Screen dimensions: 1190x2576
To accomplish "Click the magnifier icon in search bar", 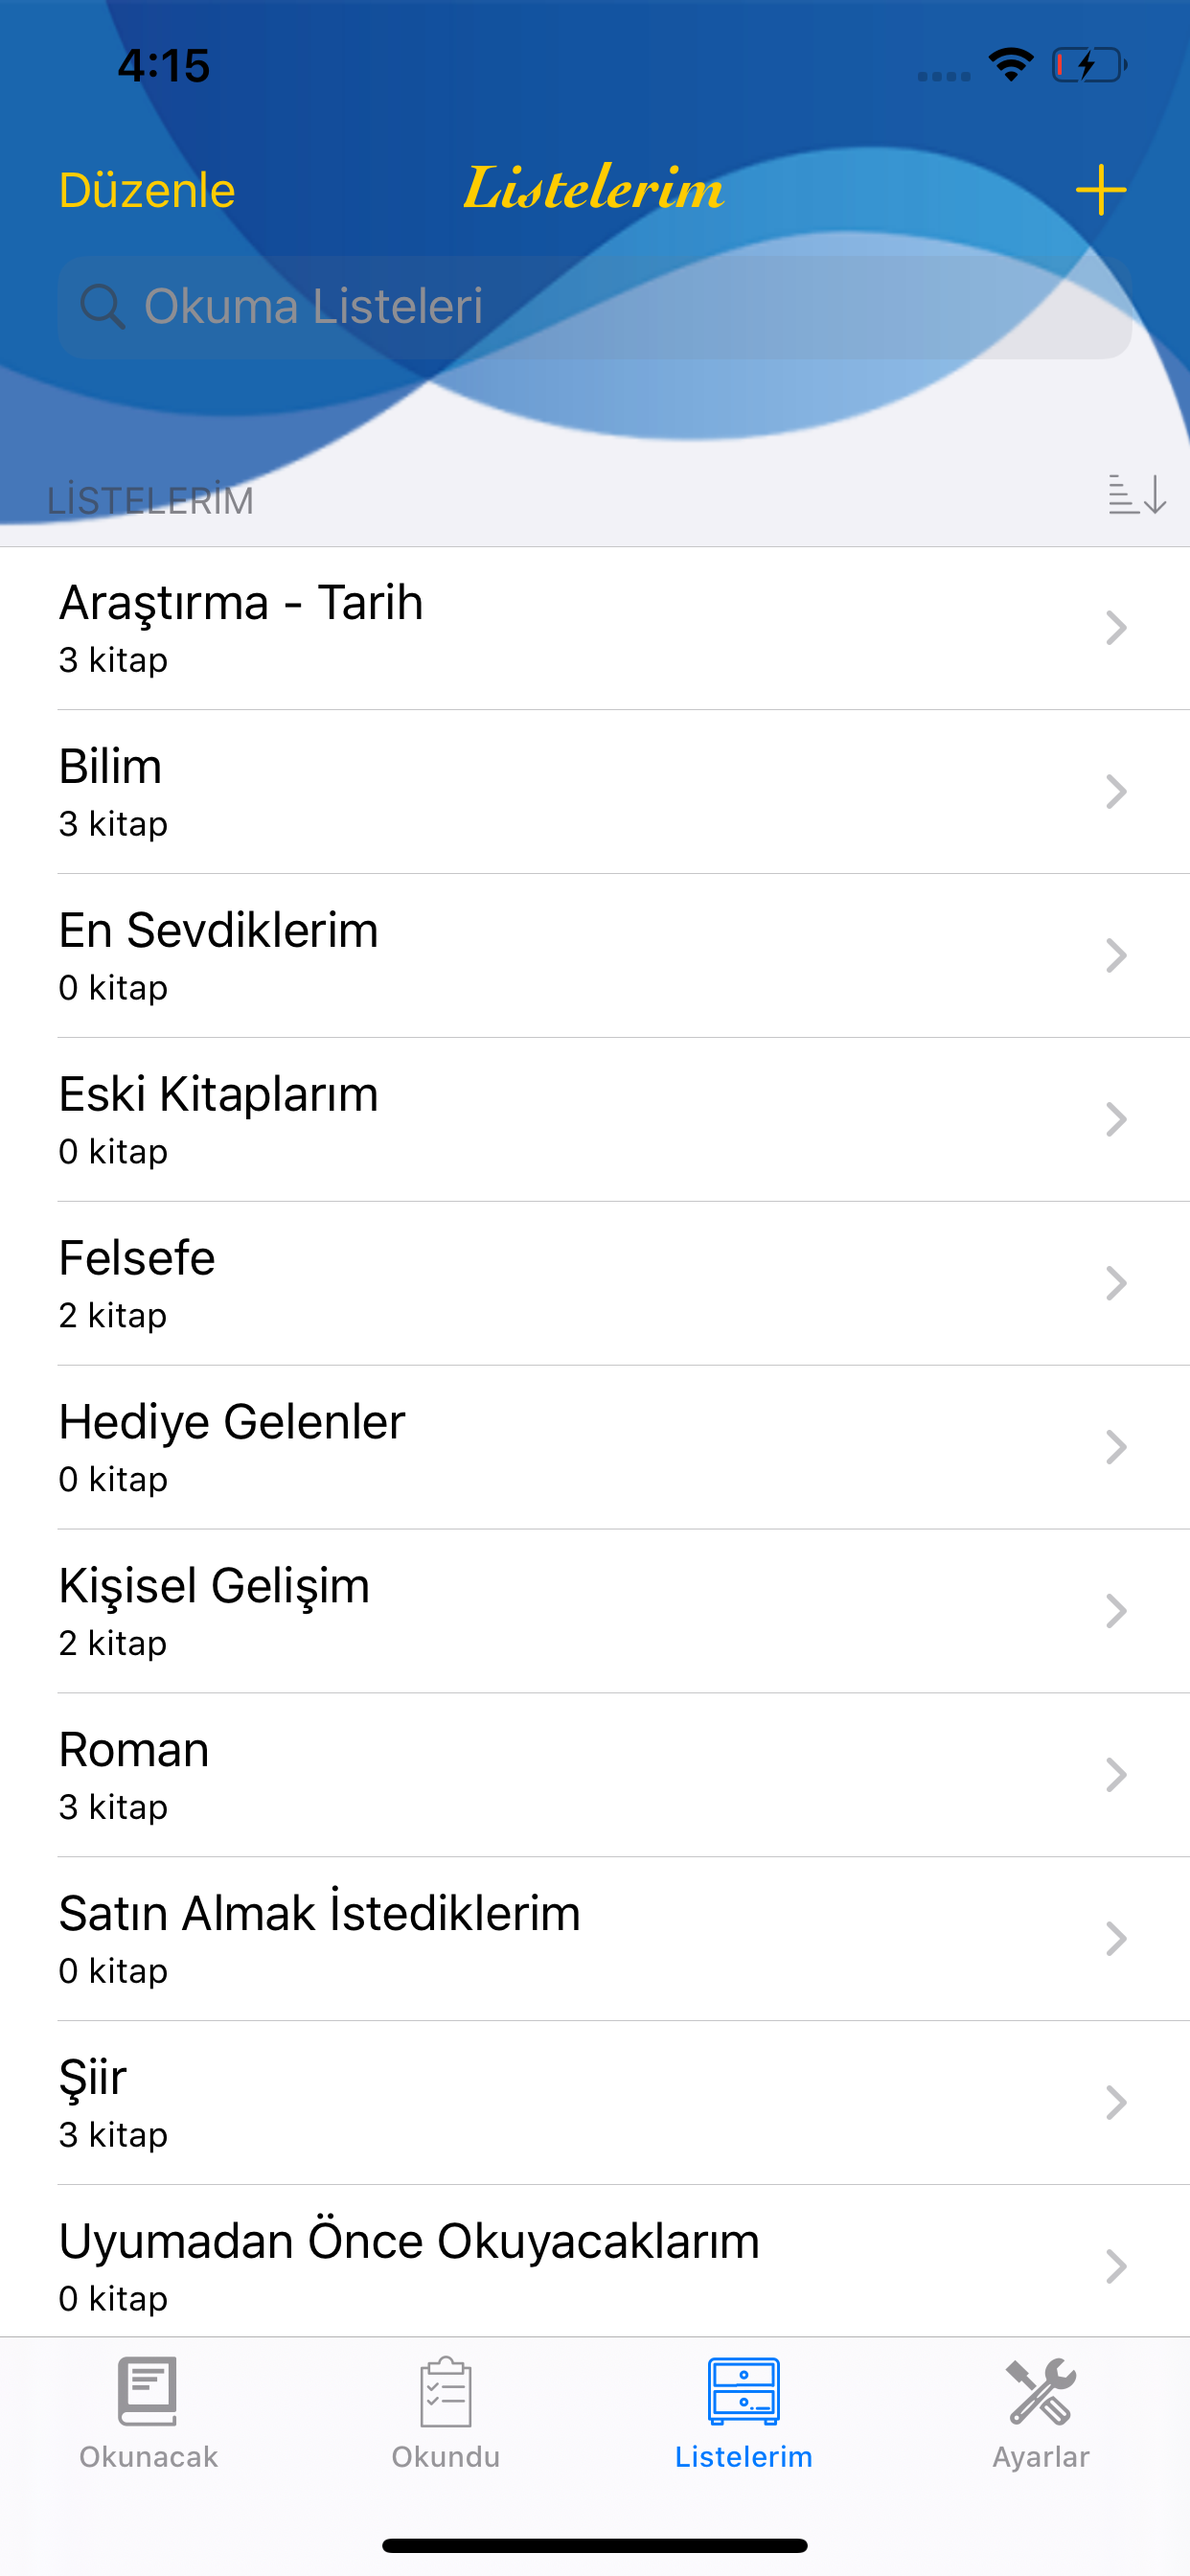I will (102, 306).
